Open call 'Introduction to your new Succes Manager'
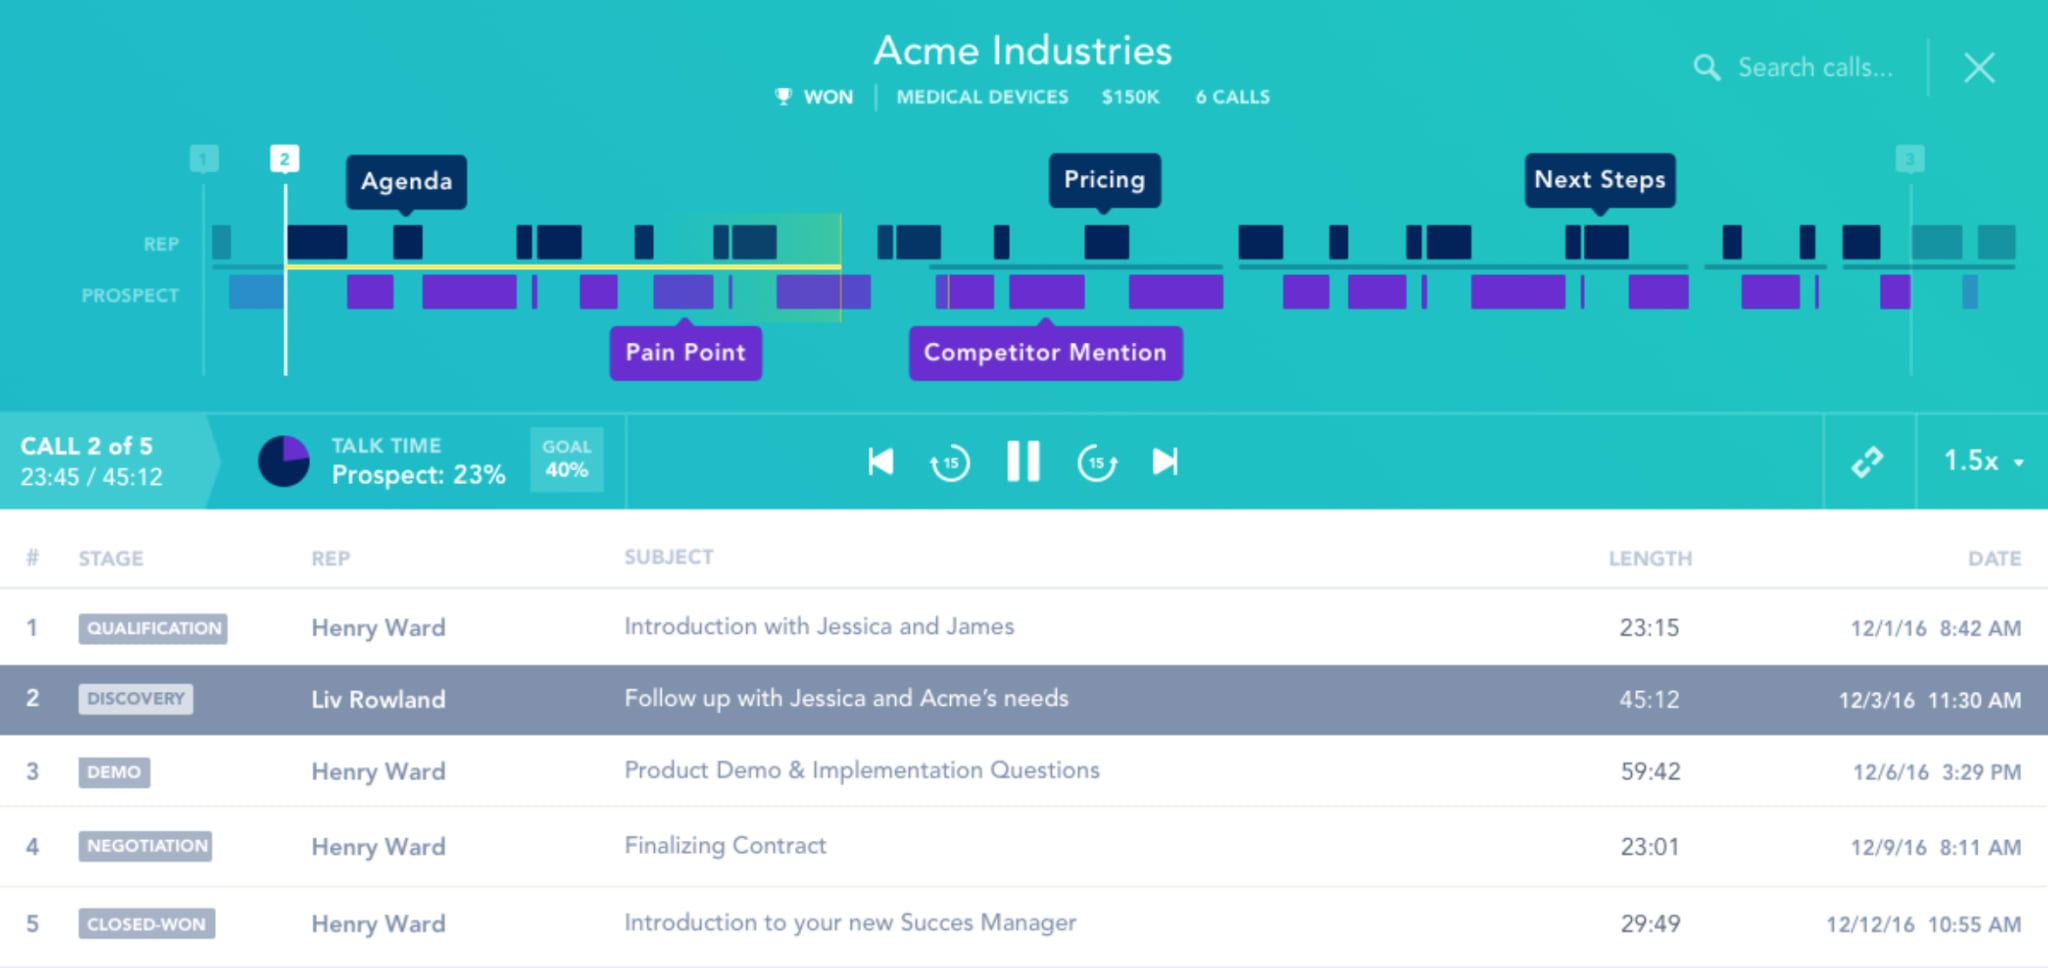This screenshot has width=2048, height=968. coord(850,923)
